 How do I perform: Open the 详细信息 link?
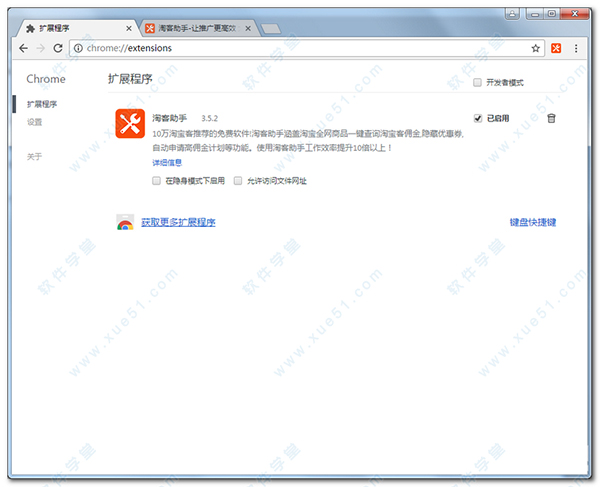tap(167, 162)
